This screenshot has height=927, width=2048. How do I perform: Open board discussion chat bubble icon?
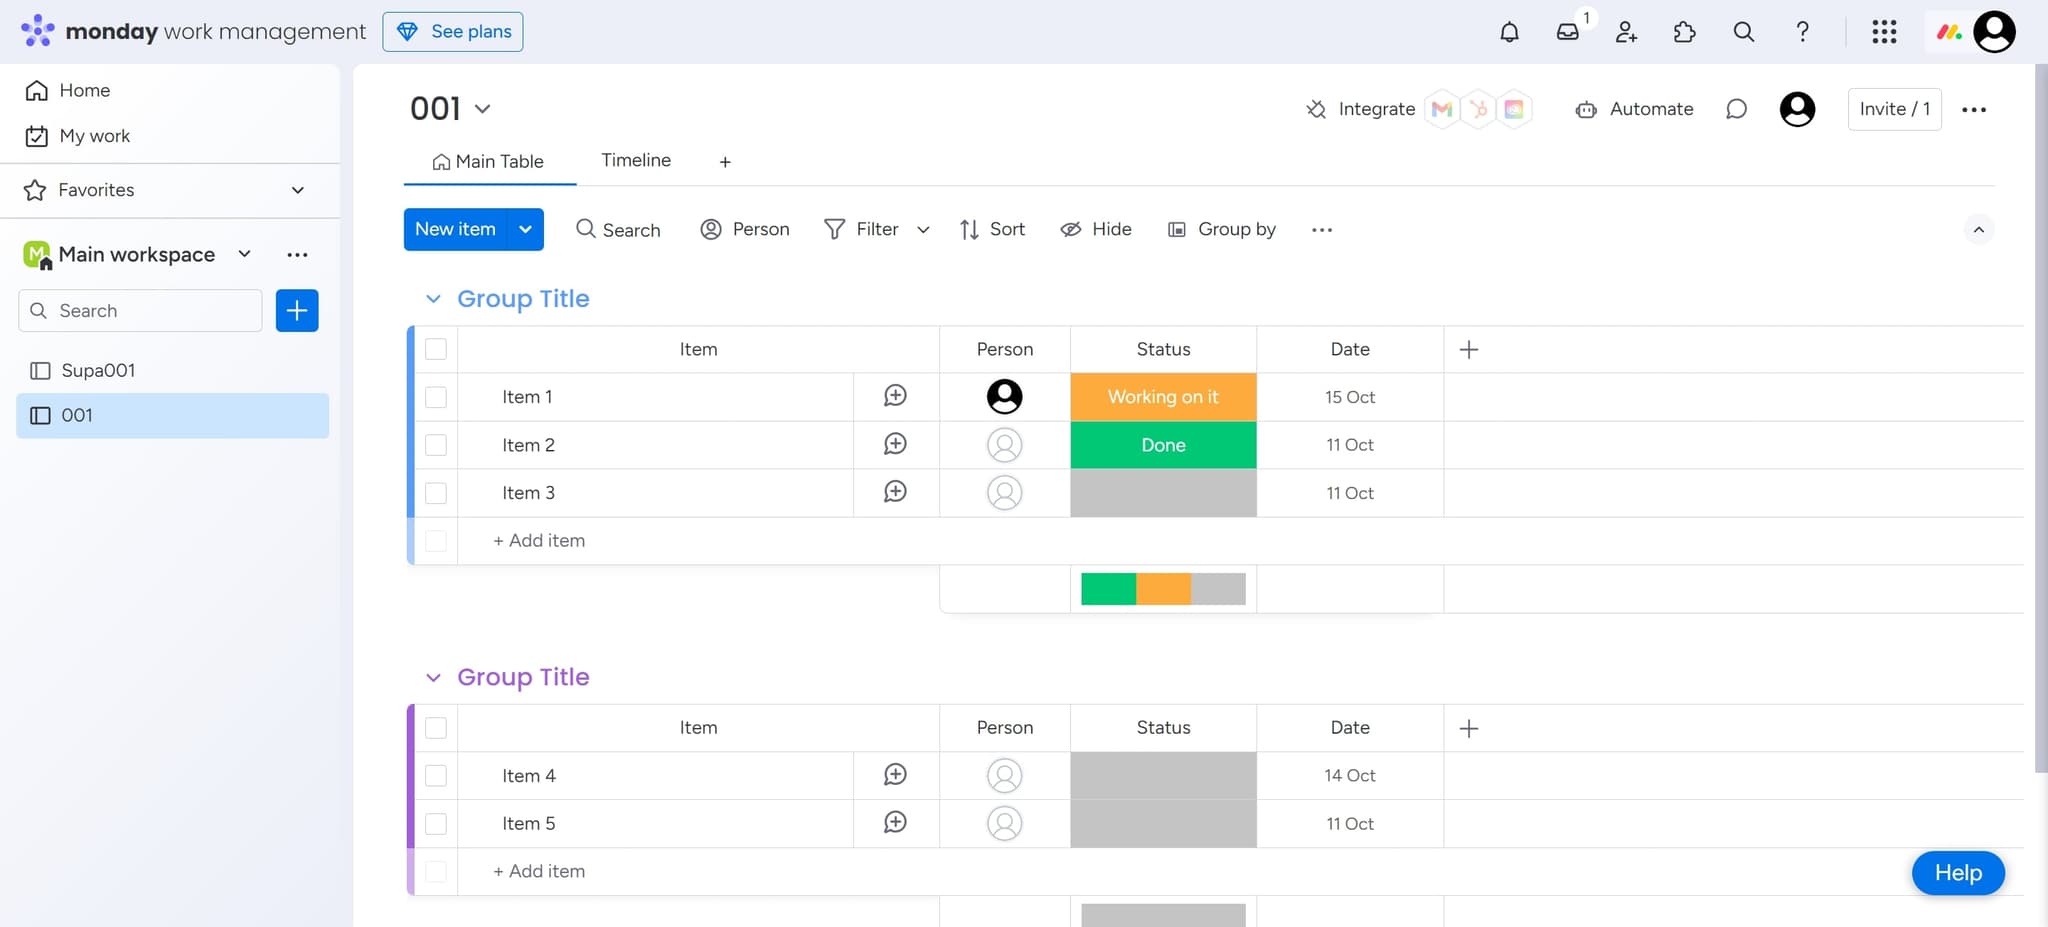pyautogui.click(x=1736, y=109)
